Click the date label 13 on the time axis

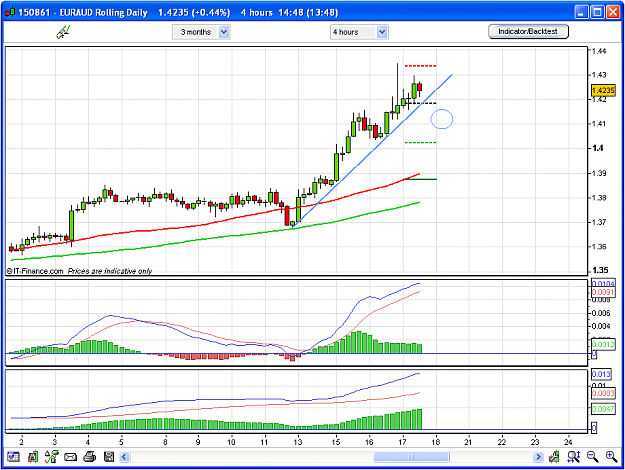pyautogui.click(x=298, y=442)
